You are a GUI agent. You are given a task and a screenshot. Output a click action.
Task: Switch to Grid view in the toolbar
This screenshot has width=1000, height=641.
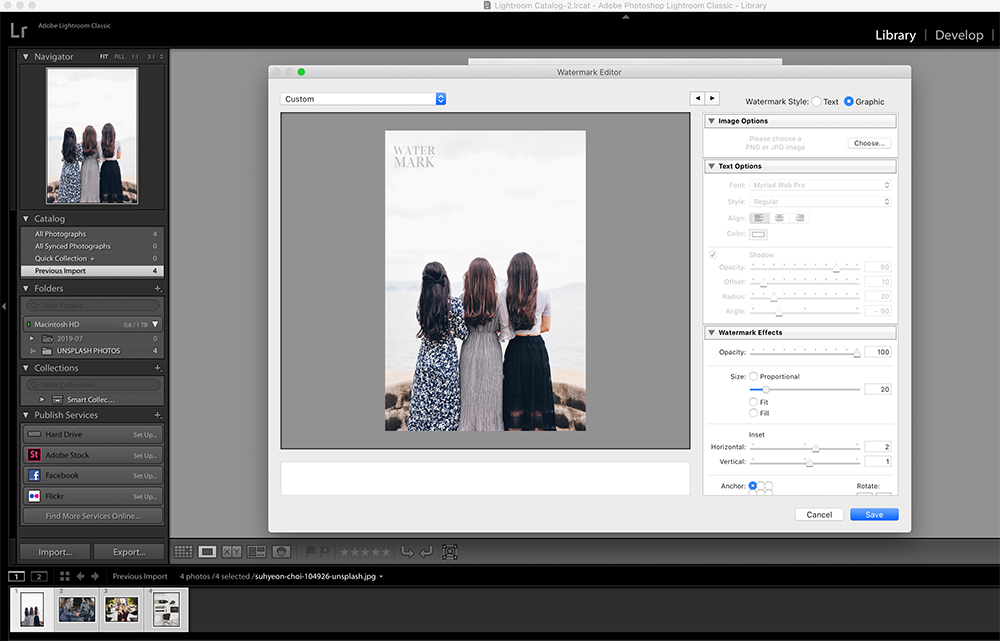tap(184, 551)
